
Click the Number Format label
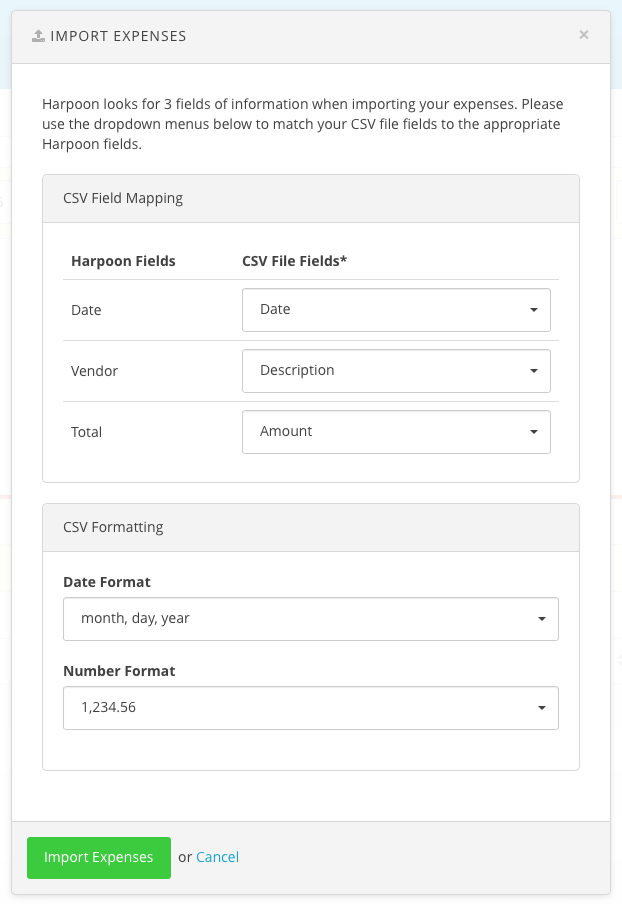tap(119, 671)
